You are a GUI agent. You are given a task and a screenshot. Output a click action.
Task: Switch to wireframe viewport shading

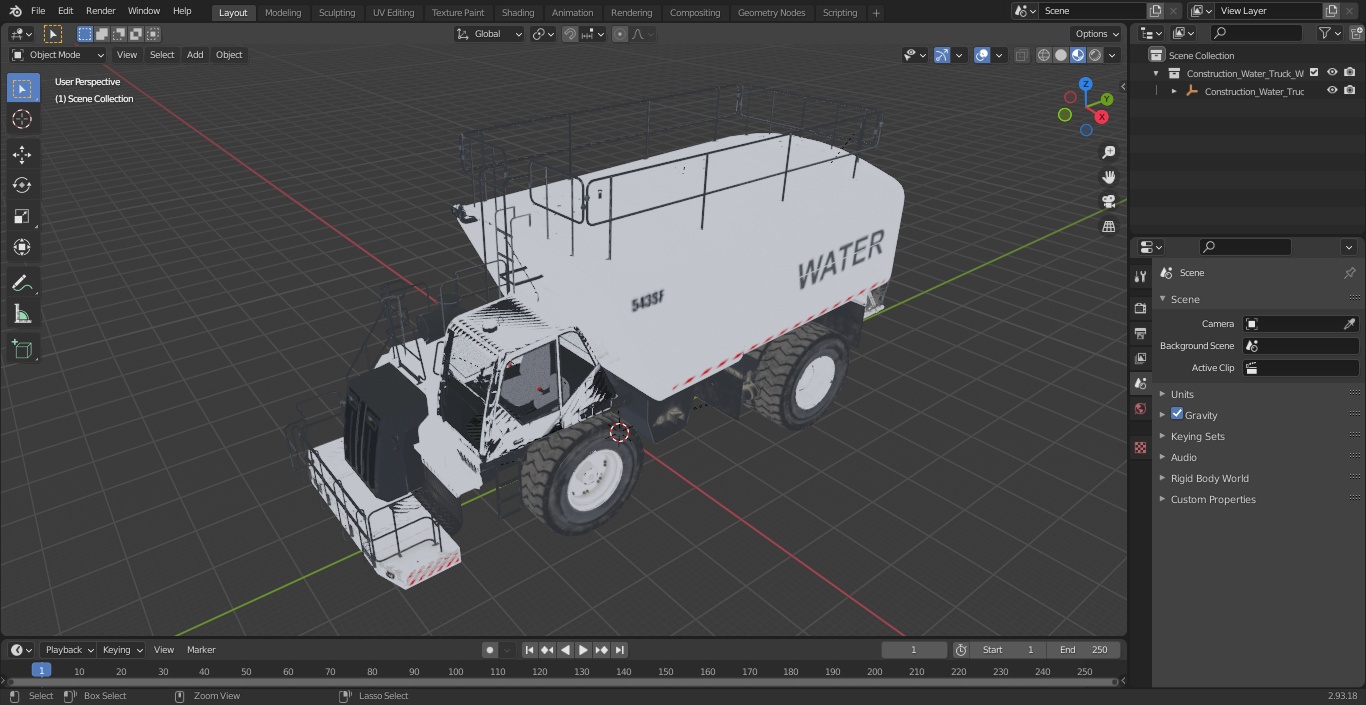pos(1044,55)
